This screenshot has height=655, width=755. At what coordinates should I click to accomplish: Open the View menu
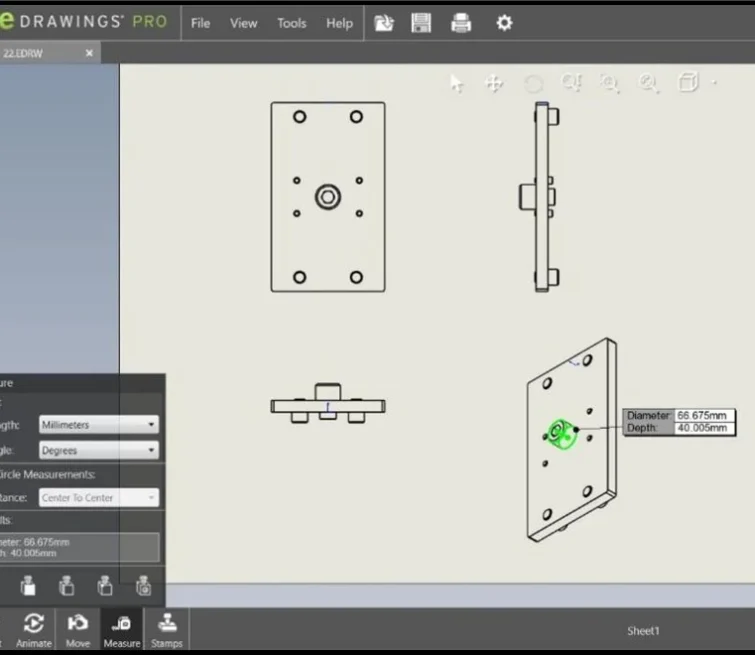point(243,23)
